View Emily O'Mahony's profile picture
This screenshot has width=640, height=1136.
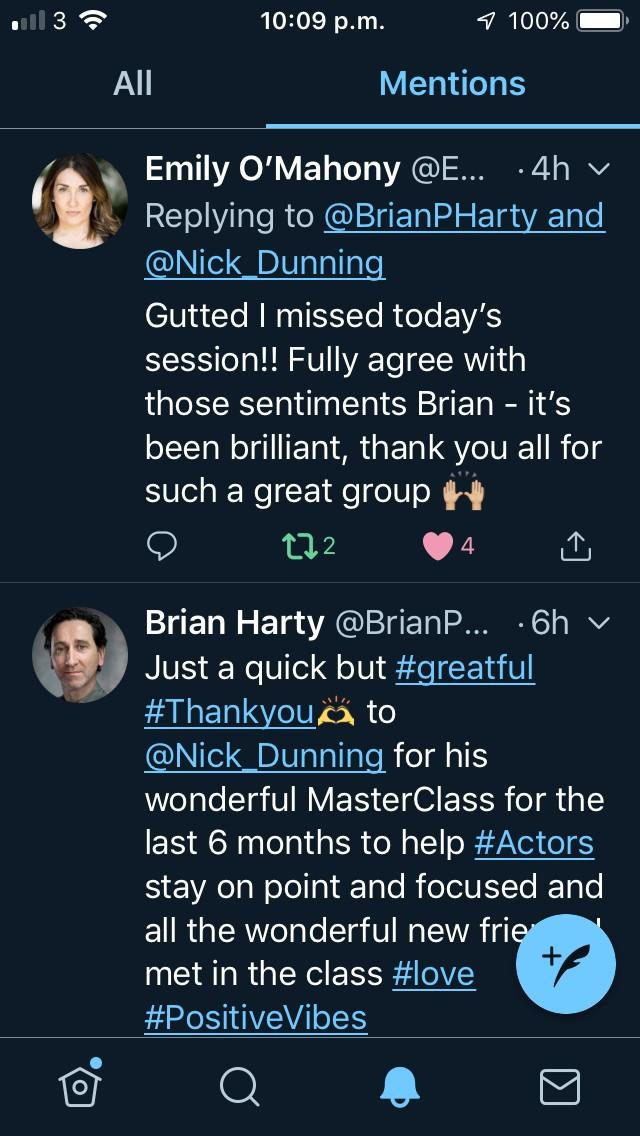tap(80, 201)
